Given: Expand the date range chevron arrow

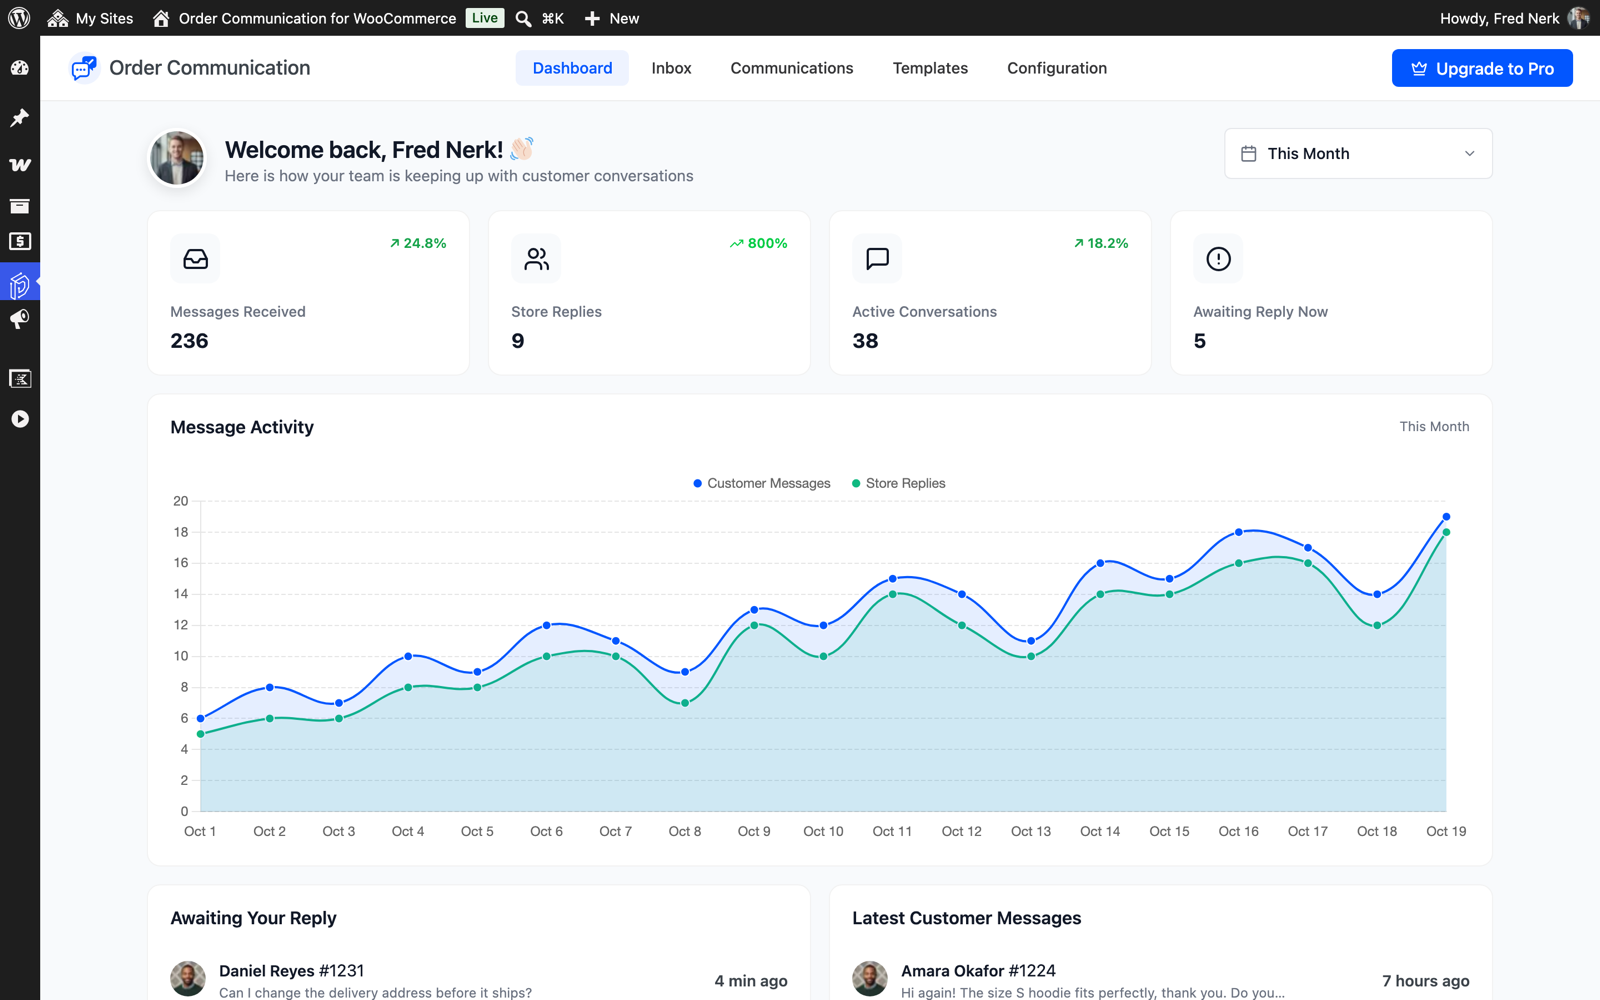Looking at the screenshot, I should coord(1469,153).
